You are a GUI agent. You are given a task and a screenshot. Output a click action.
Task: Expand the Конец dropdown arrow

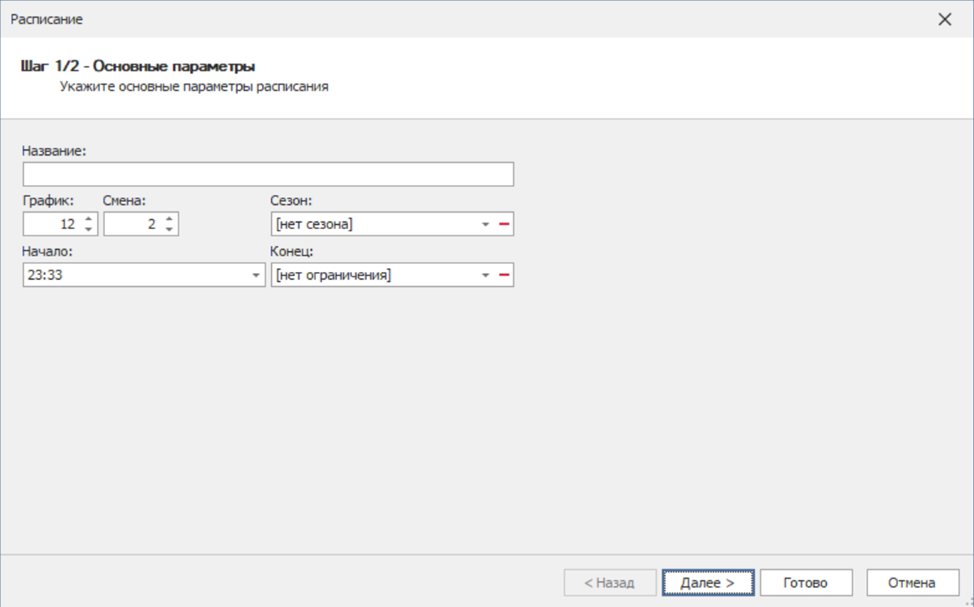485,275
